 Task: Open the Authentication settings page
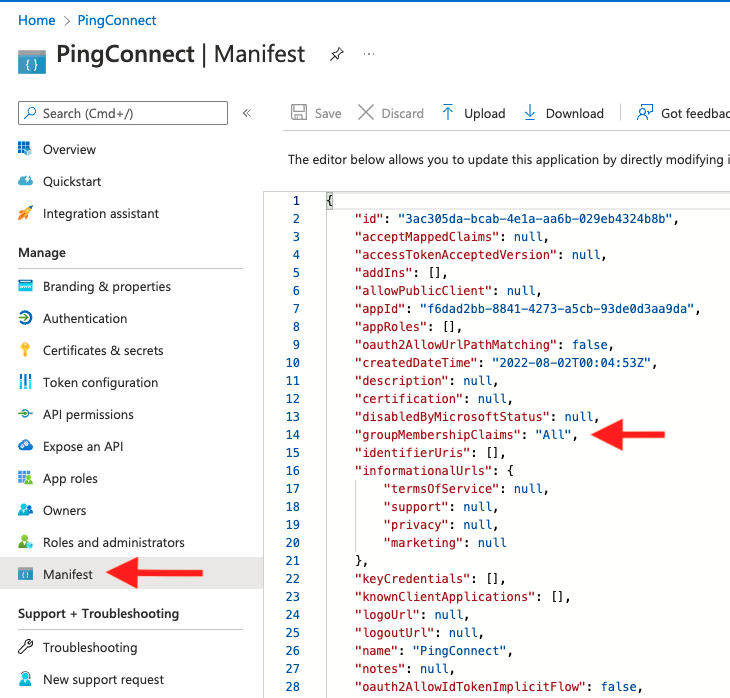85,319
